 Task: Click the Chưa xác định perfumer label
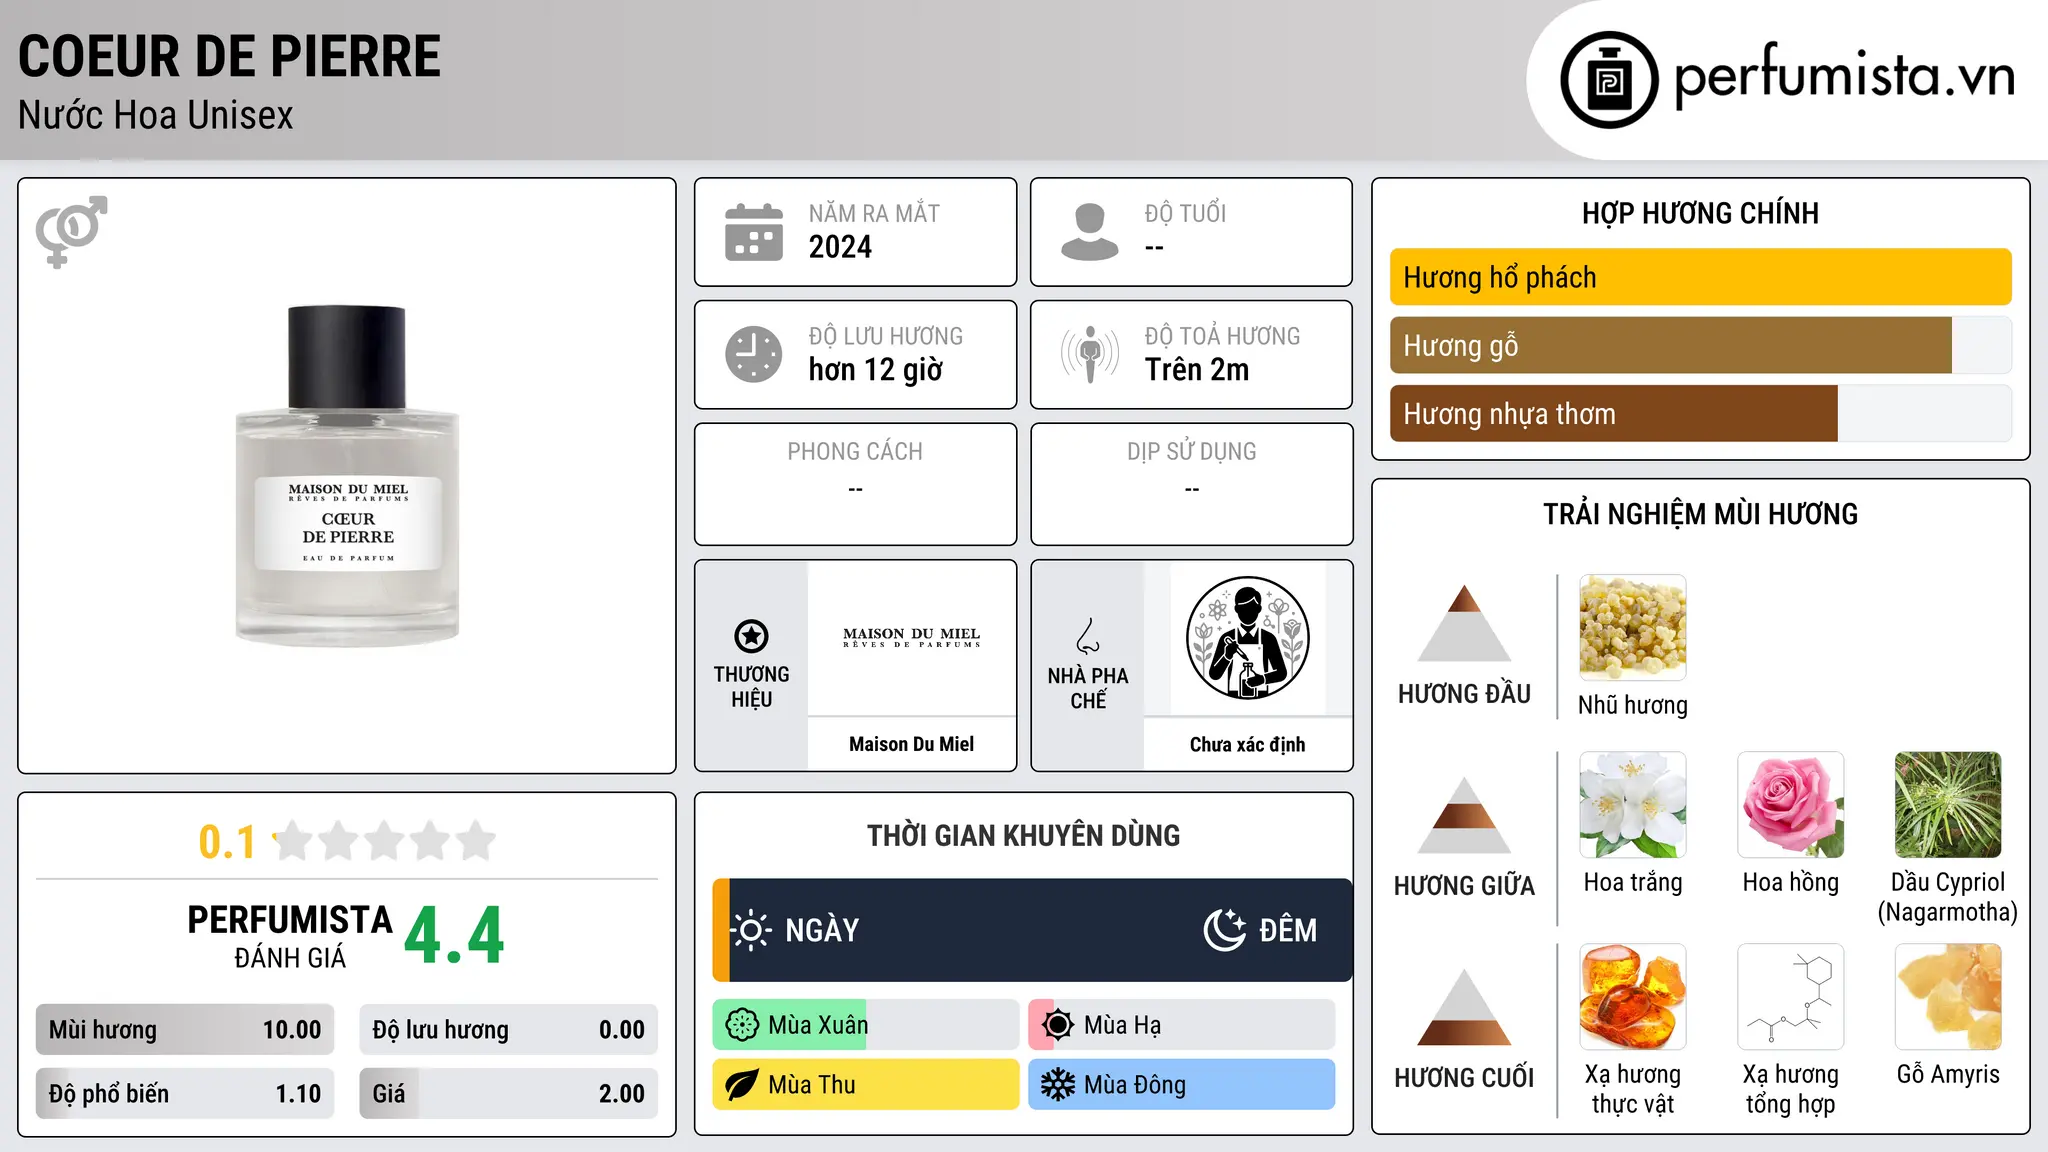[x=1247, y=744]
